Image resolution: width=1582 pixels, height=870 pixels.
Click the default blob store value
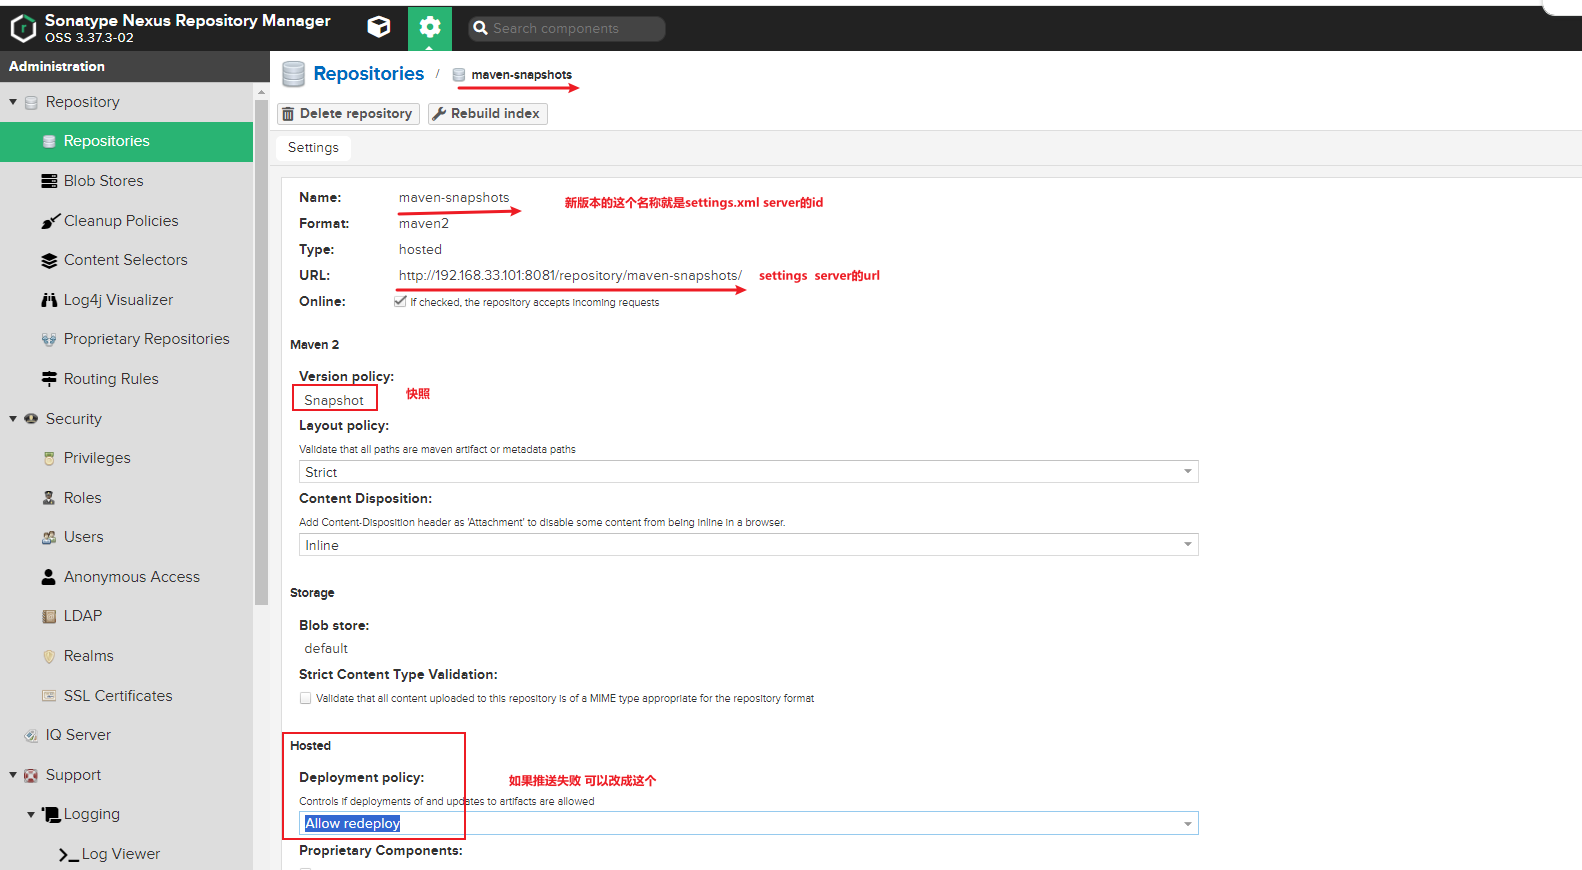(x=326, y=649)
